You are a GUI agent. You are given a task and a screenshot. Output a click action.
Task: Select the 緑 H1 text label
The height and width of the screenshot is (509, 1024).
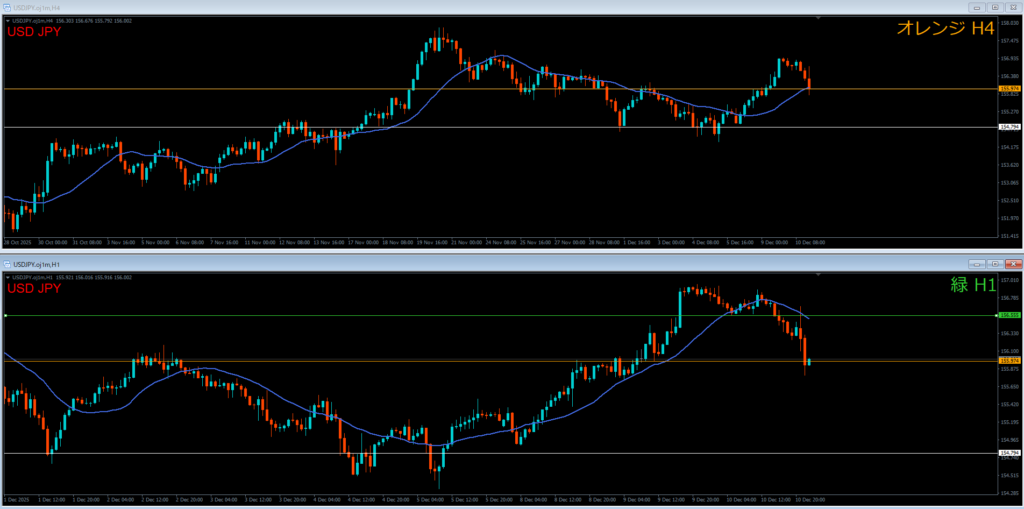tap(972, 286)
